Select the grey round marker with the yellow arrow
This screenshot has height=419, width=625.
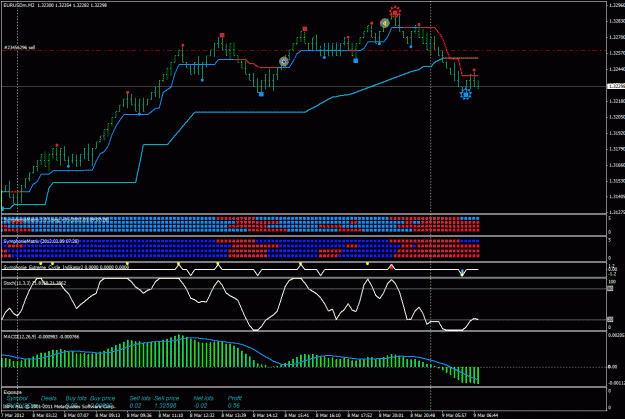click(x=384, y=24)
